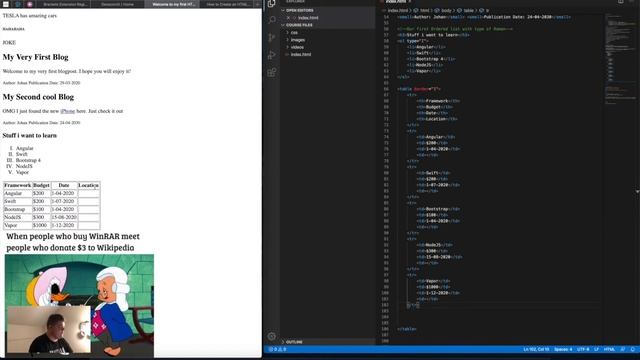Open the notifications bell in the status bar

pyautogui.click(x=633, y=349)
